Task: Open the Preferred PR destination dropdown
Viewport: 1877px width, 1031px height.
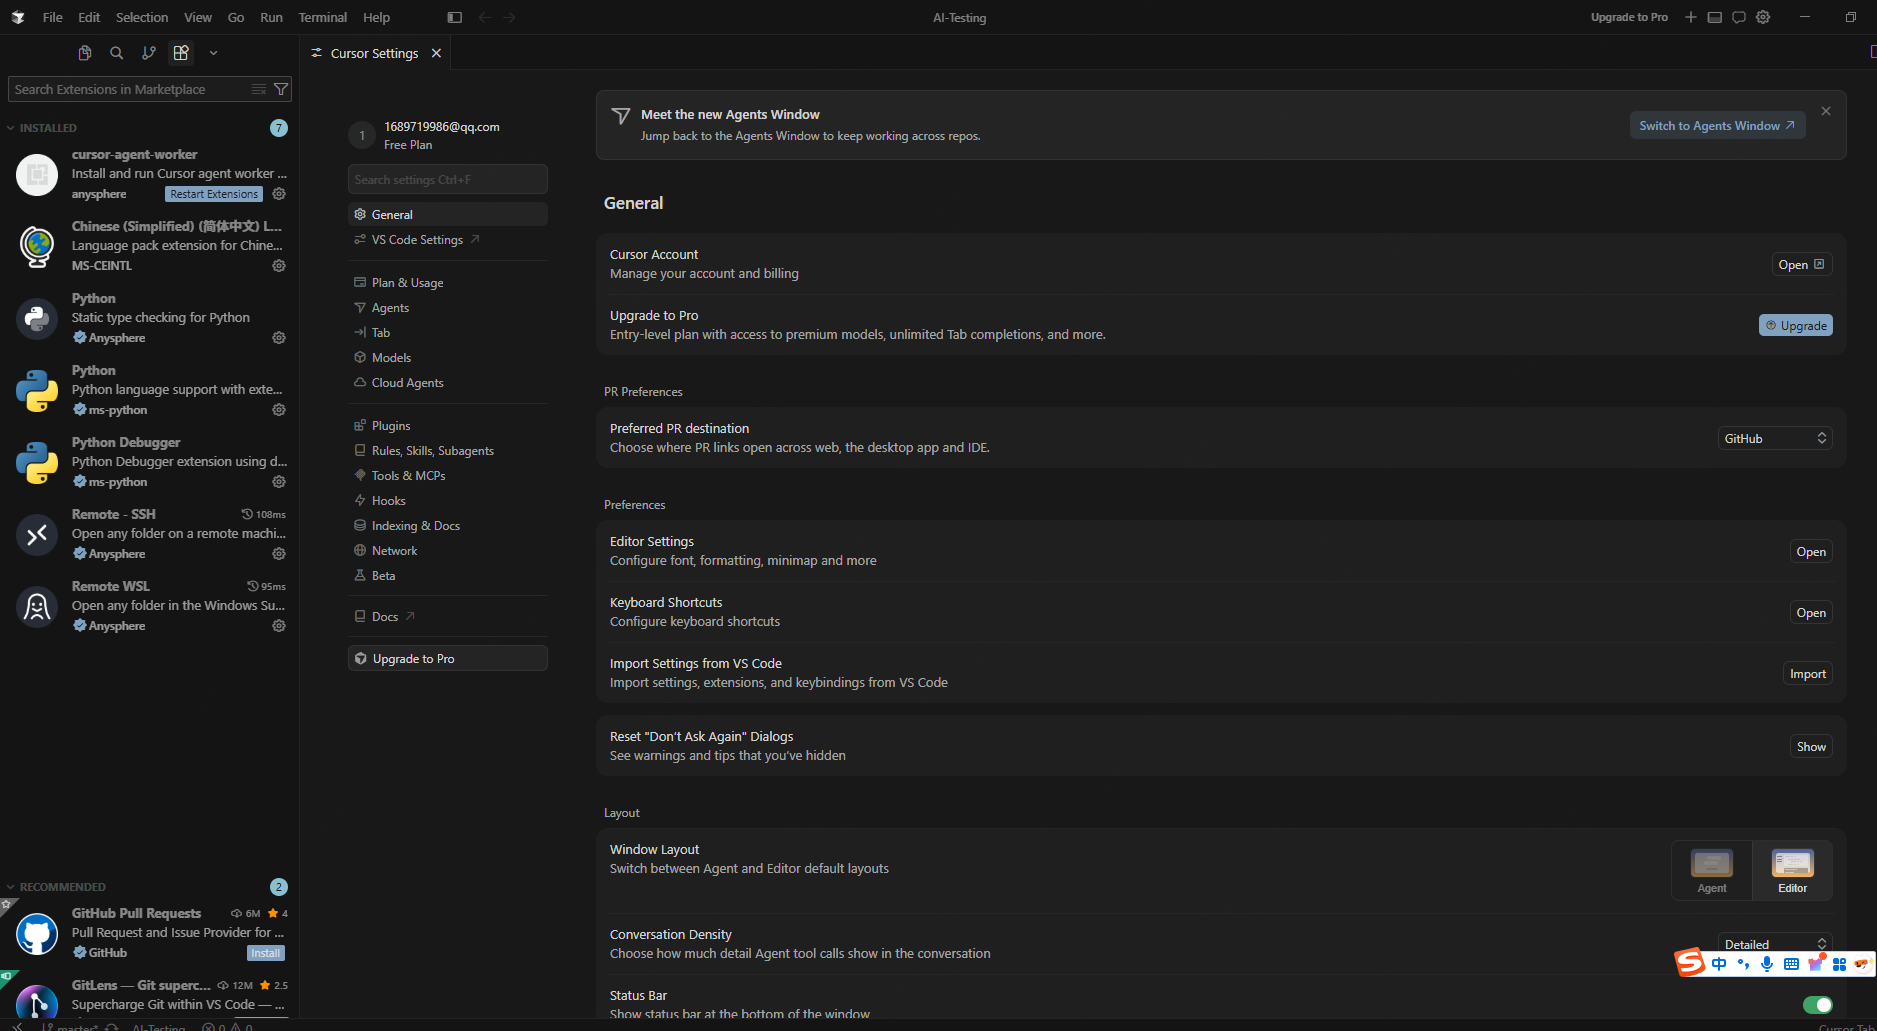Action: click(x=1775, y=438)
